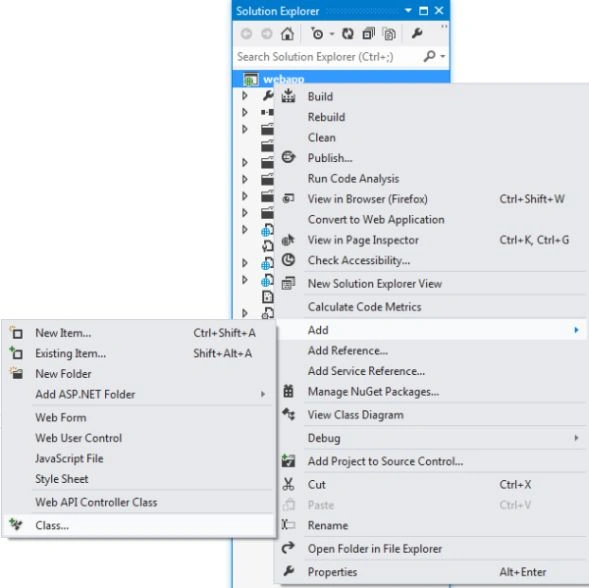The width and height of the screenshot is (589, 588).
Task: Select Add Project to Source Control
Action: pos(432,461)
